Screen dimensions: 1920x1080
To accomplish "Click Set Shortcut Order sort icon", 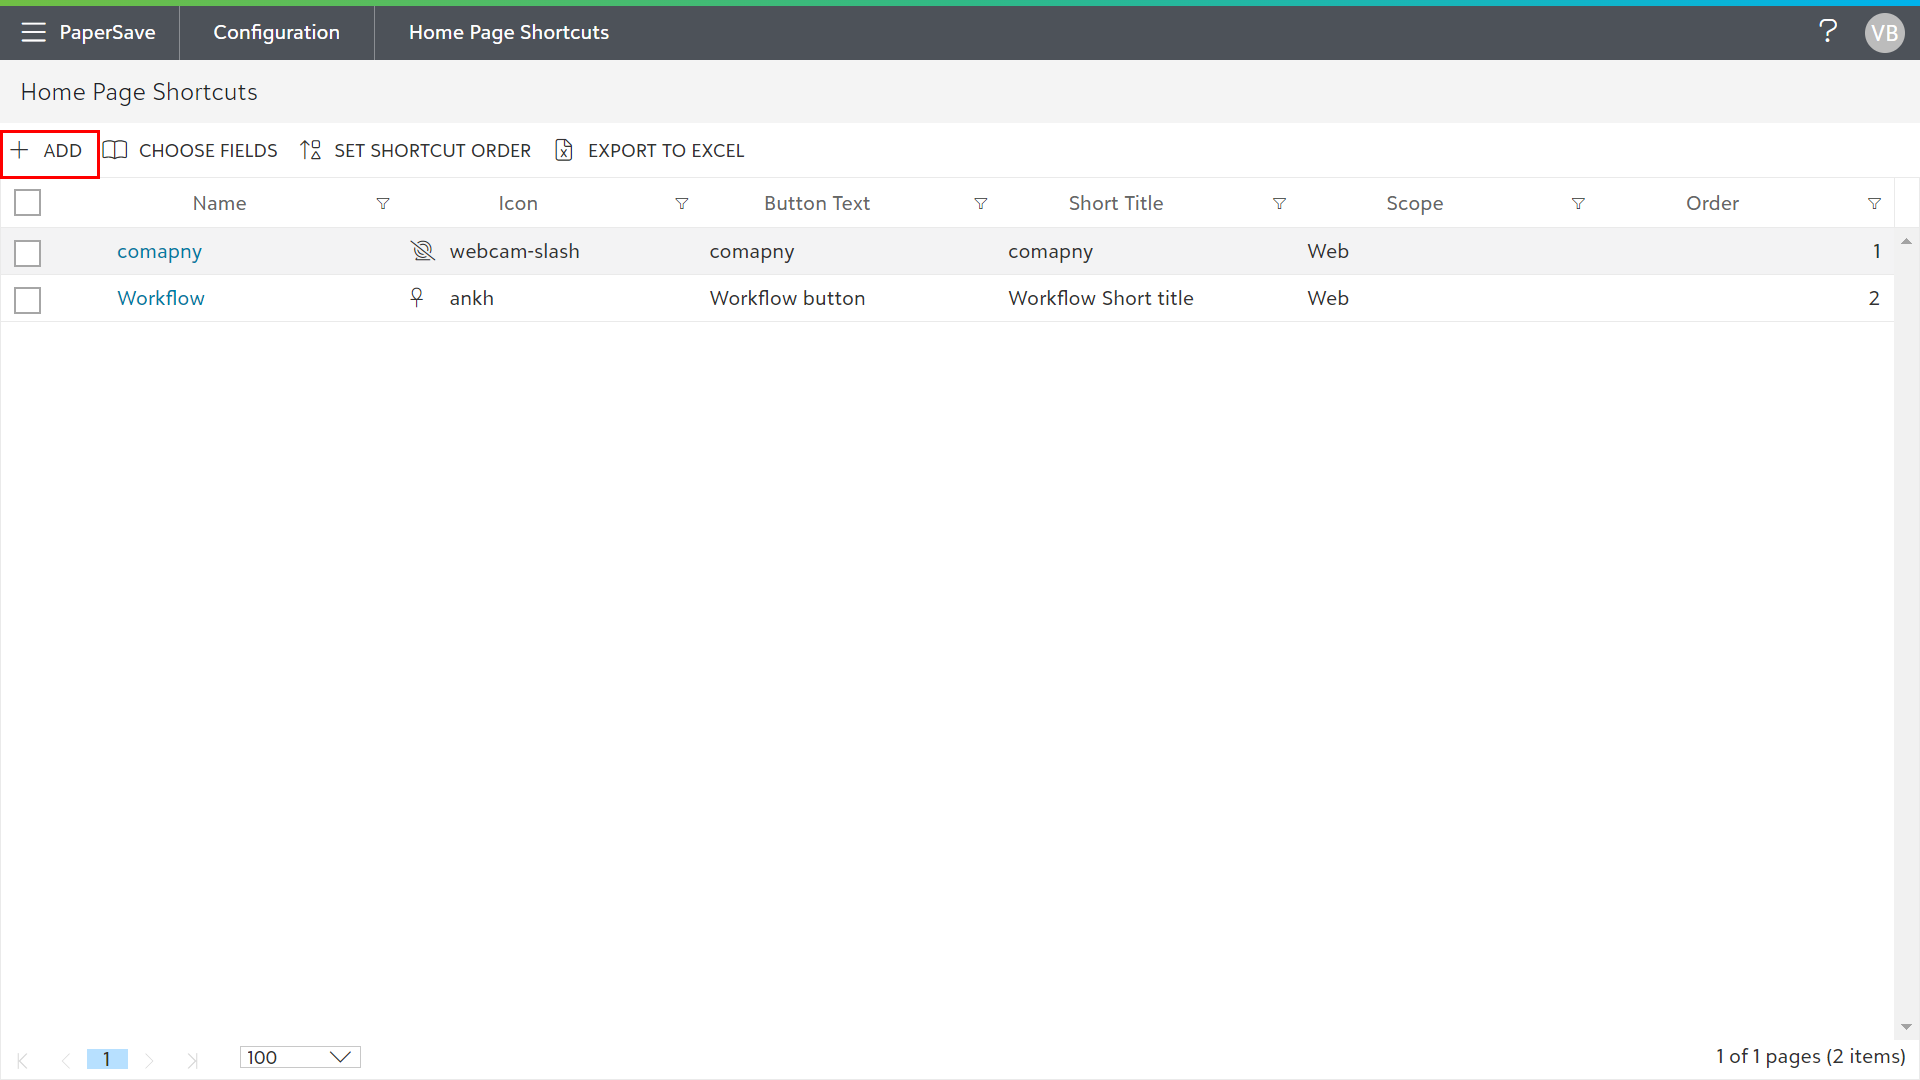I will 311,151.
